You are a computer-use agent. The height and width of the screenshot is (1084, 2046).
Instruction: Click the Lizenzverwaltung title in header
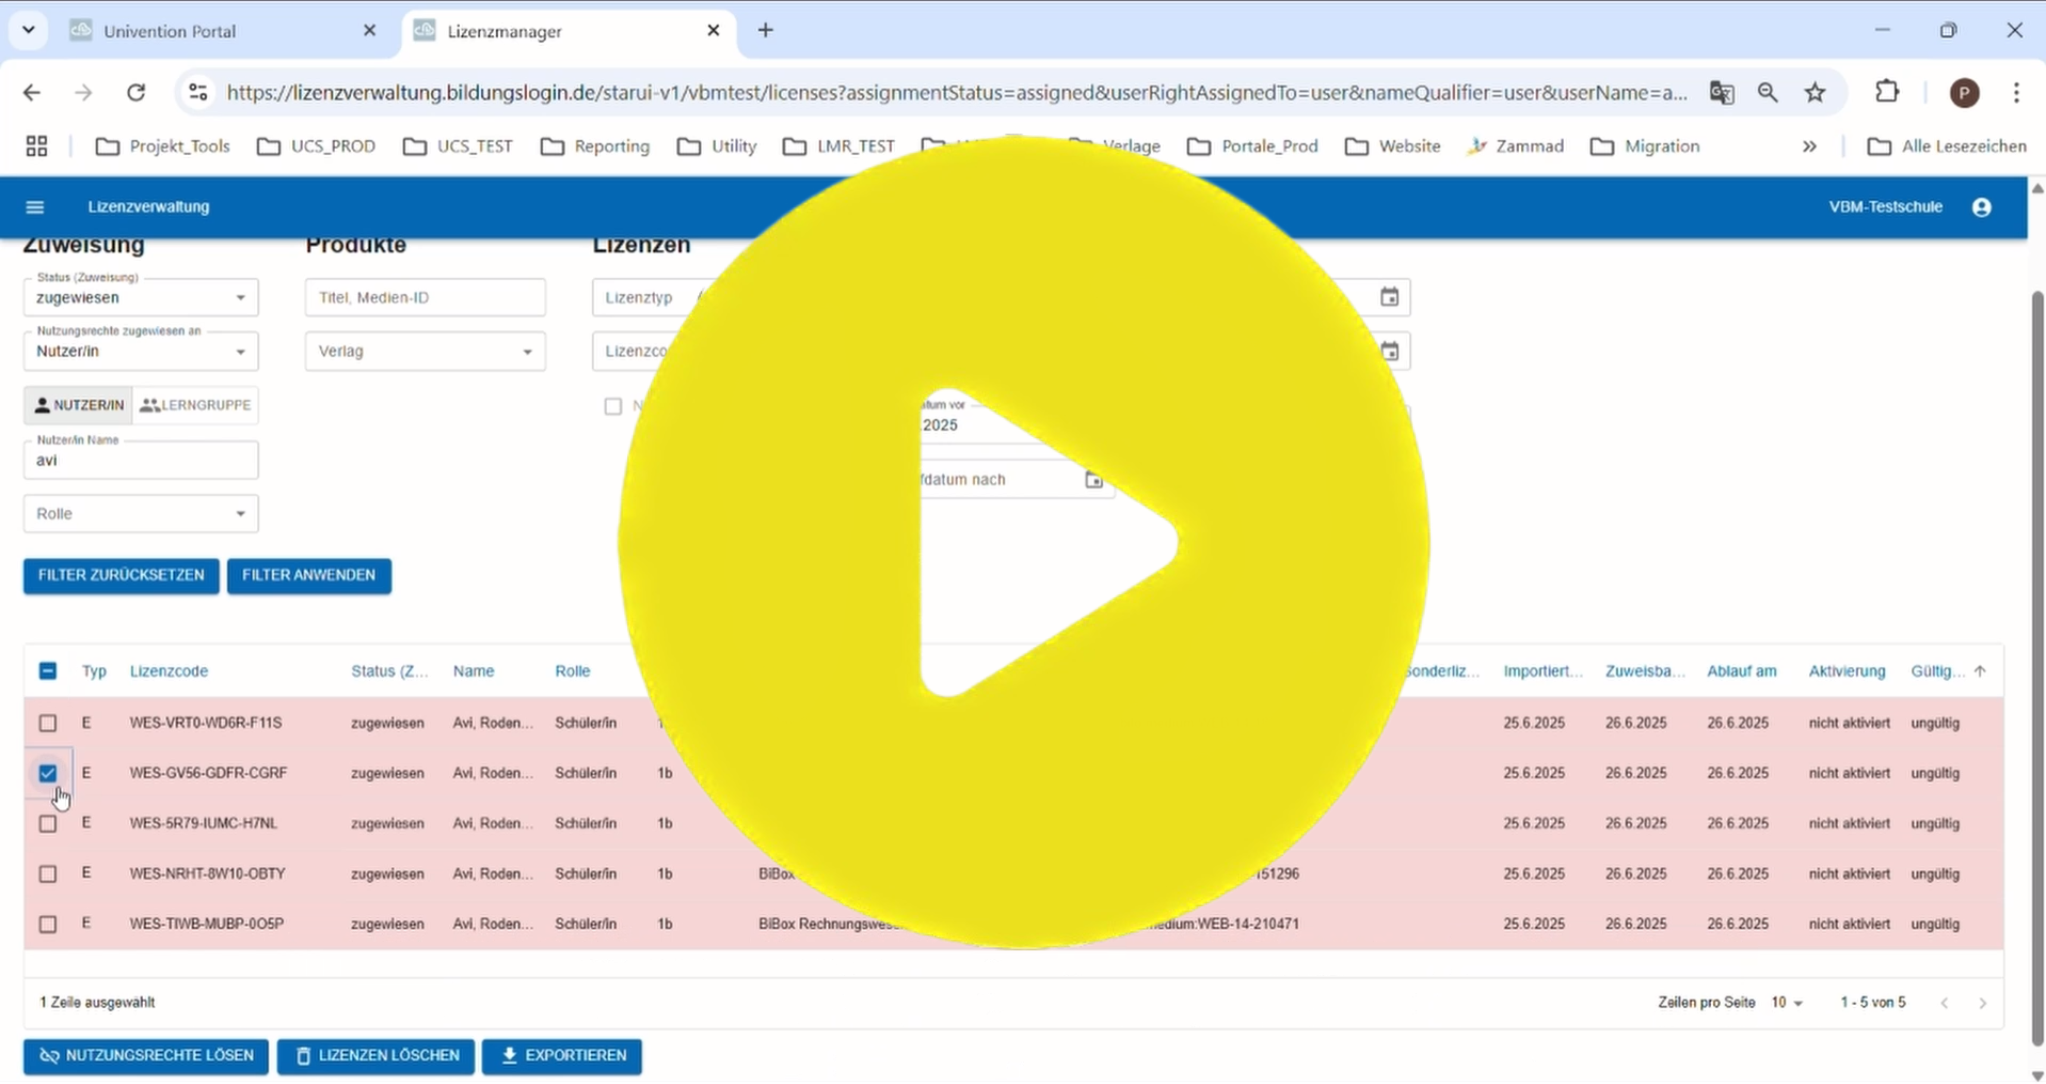(149, 207)
